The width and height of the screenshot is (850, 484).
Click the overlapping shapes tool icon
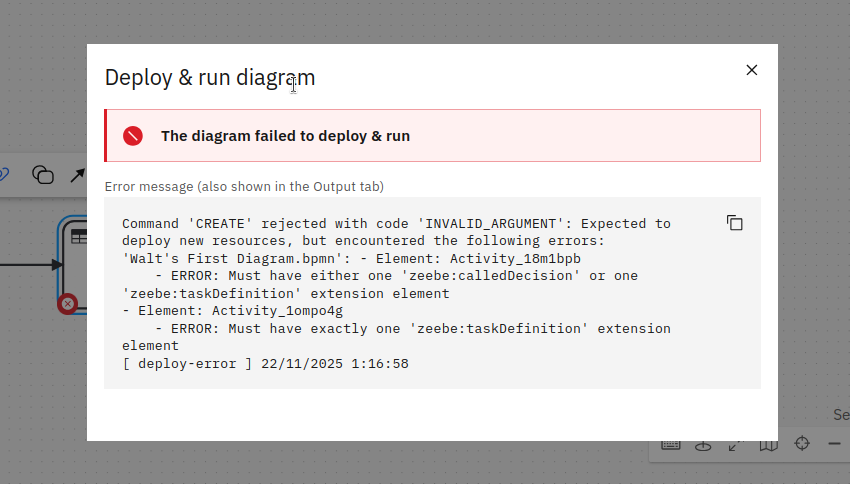point(43,175)
